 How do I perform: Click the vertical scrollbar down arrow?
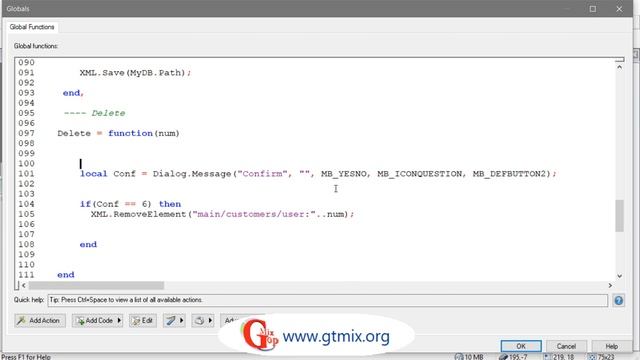click(619, 276)
